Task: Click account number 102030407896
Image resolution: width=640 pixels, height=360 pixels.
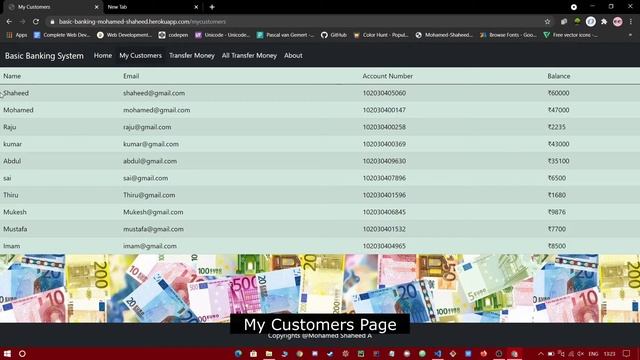Action: pos(384,178)
